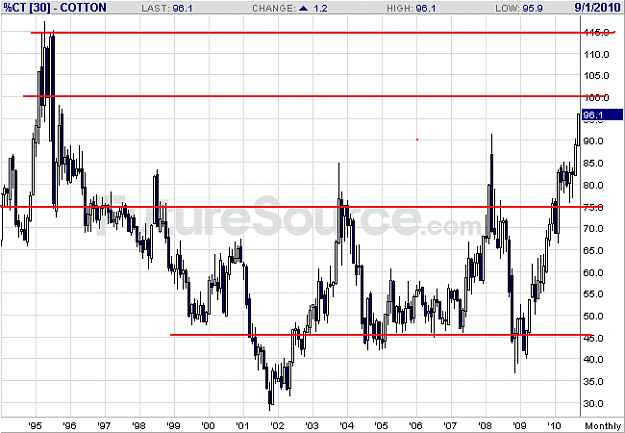Click the '00 year label on time axis

(208, 425)
